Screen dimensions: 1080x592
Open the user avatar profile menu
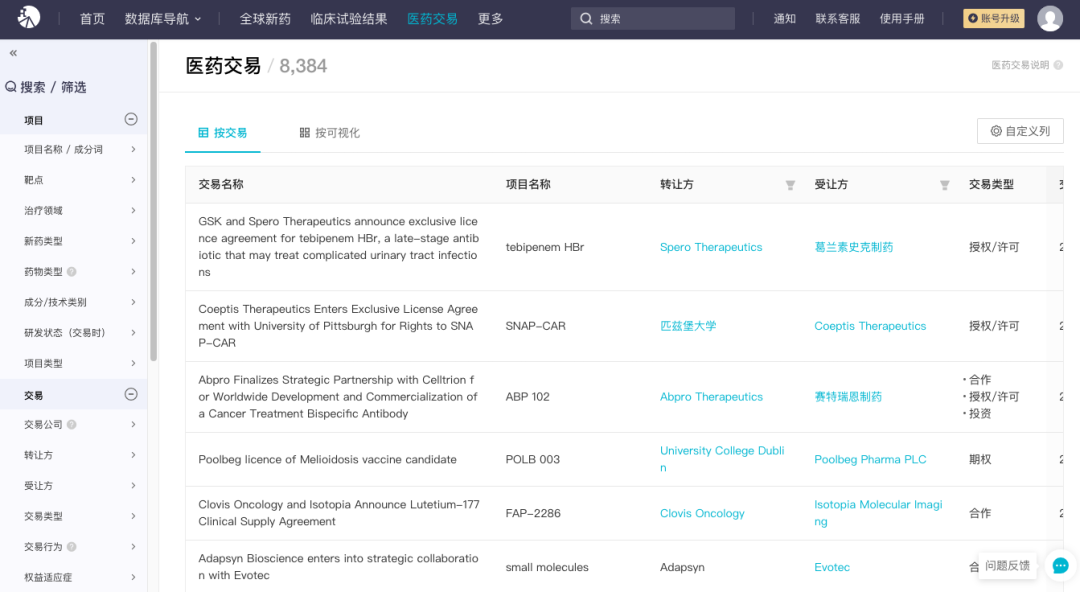tap(1050, 19)
